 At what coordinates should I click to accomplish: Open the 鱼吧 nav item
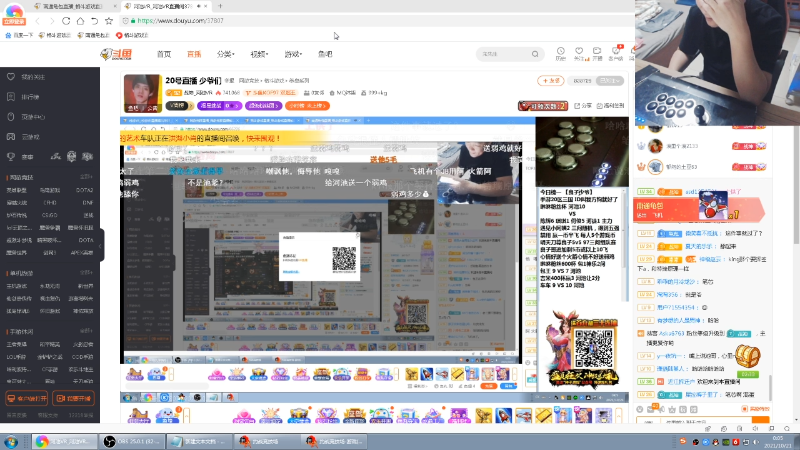[x=325, y=54]
